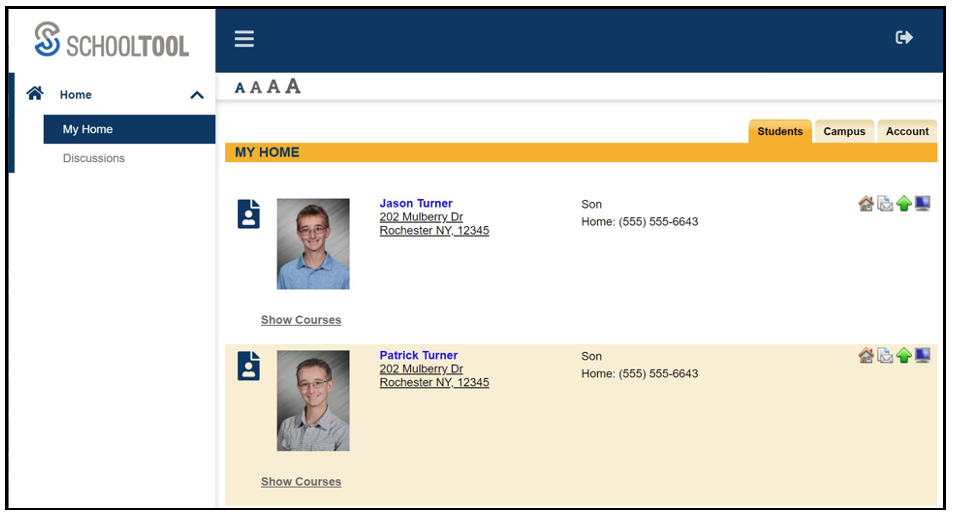Switch to the Account tab

907,132
